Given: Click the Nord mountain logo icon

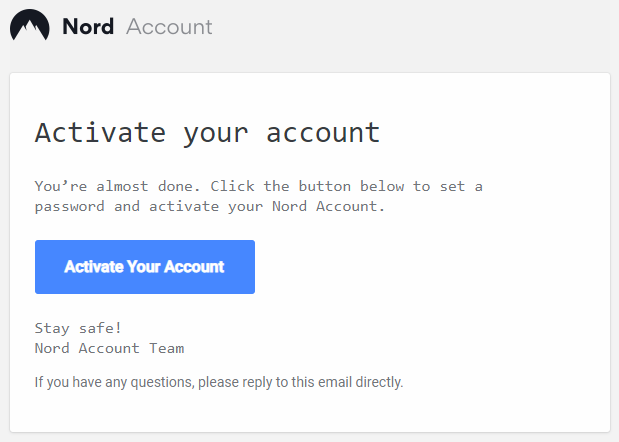Looking at the screenshot, I should coord(30,25).
